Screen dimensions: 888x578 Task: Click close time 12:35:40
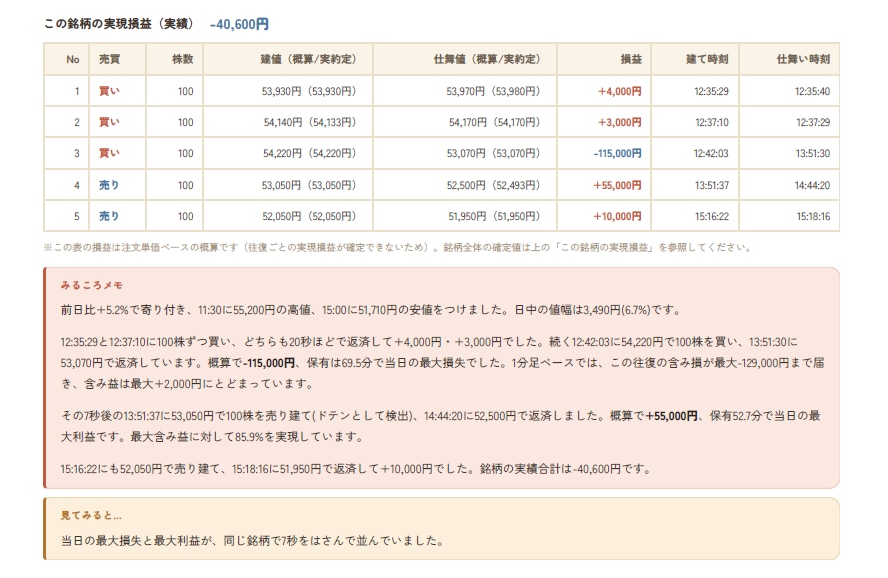(812, 91)
